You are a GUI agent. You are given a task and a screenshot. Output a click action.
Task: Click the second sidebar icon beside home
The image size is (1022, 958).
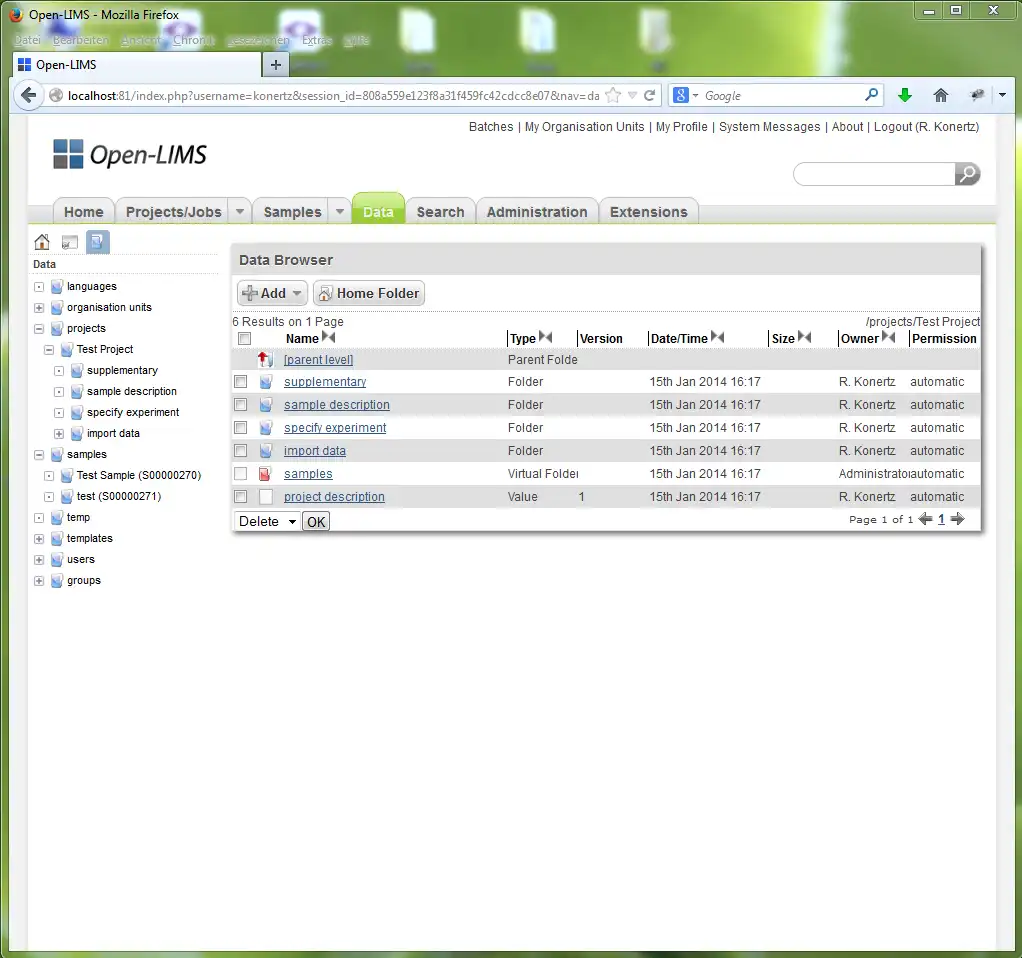click(x=70, y=242)
